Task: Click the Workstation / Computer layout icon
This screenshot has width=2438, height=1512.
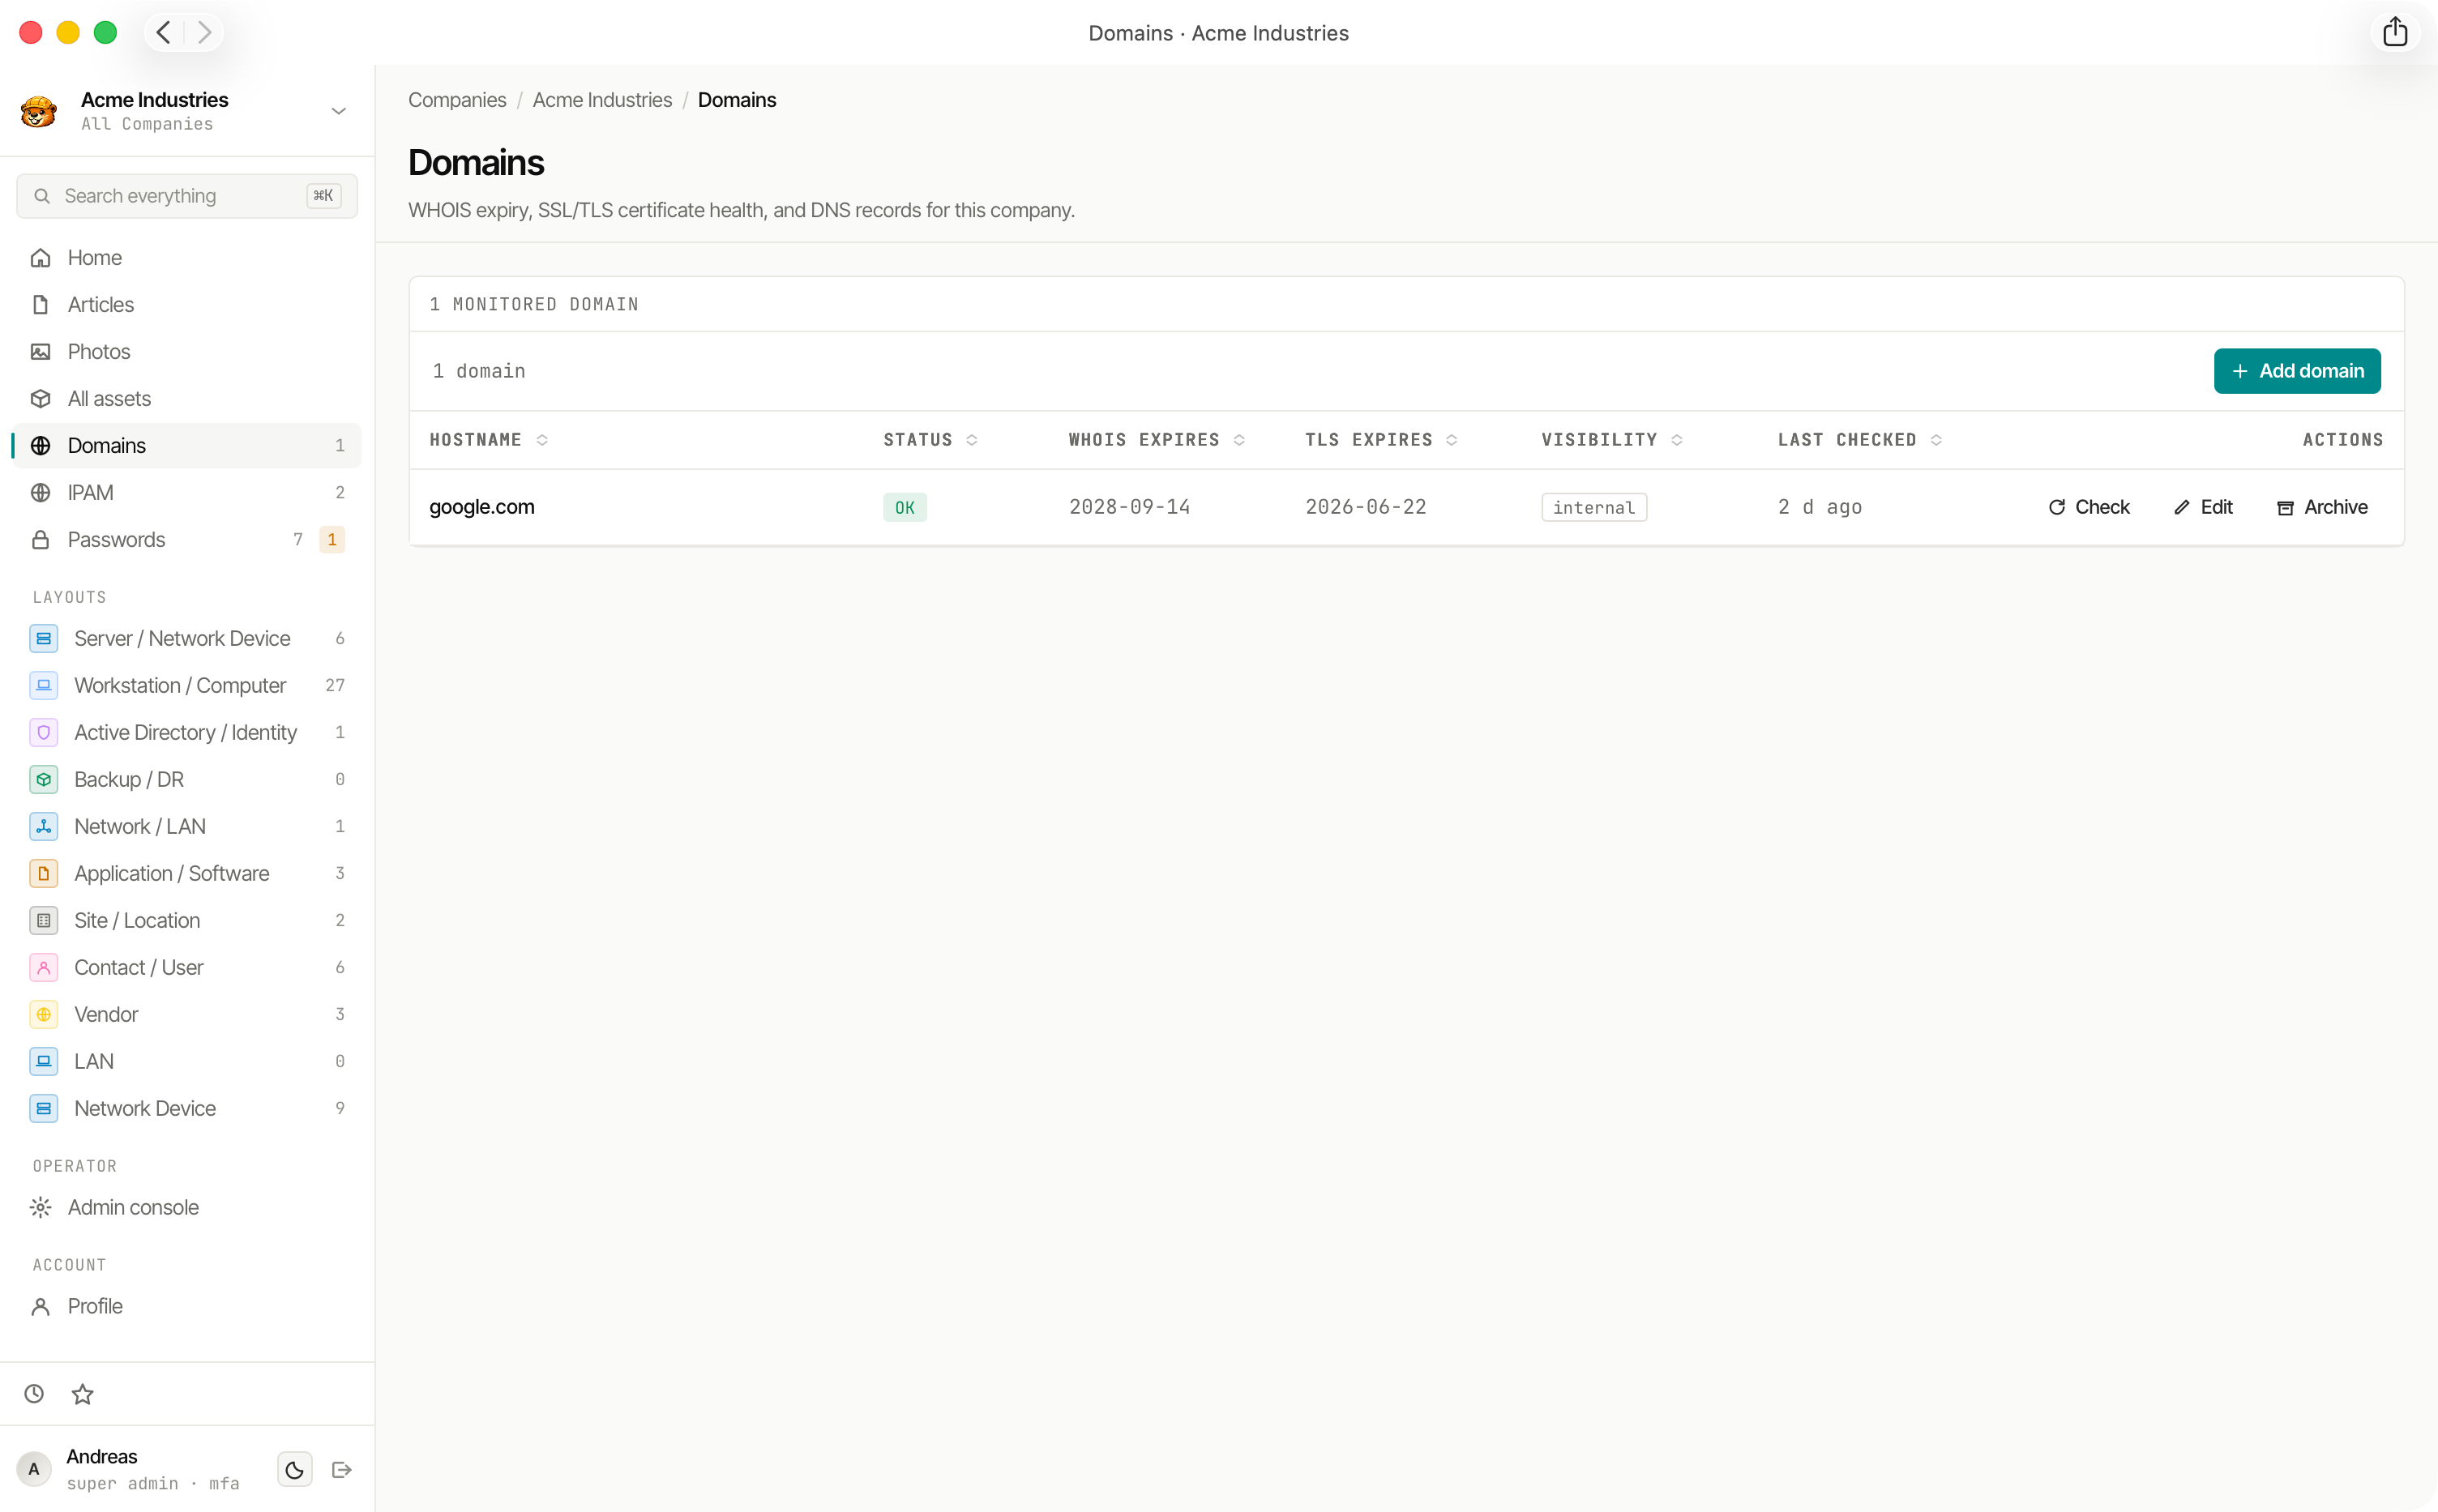Action: [x=44, y=686]
